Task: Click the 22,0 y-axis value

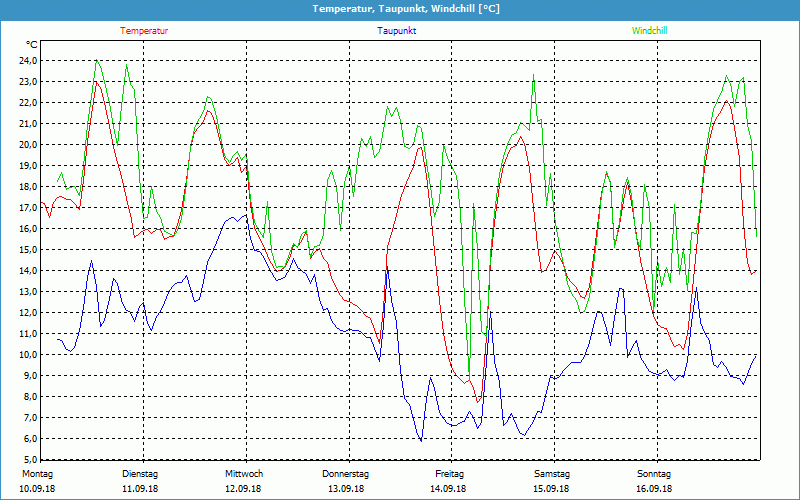Action: click(29, 103)
